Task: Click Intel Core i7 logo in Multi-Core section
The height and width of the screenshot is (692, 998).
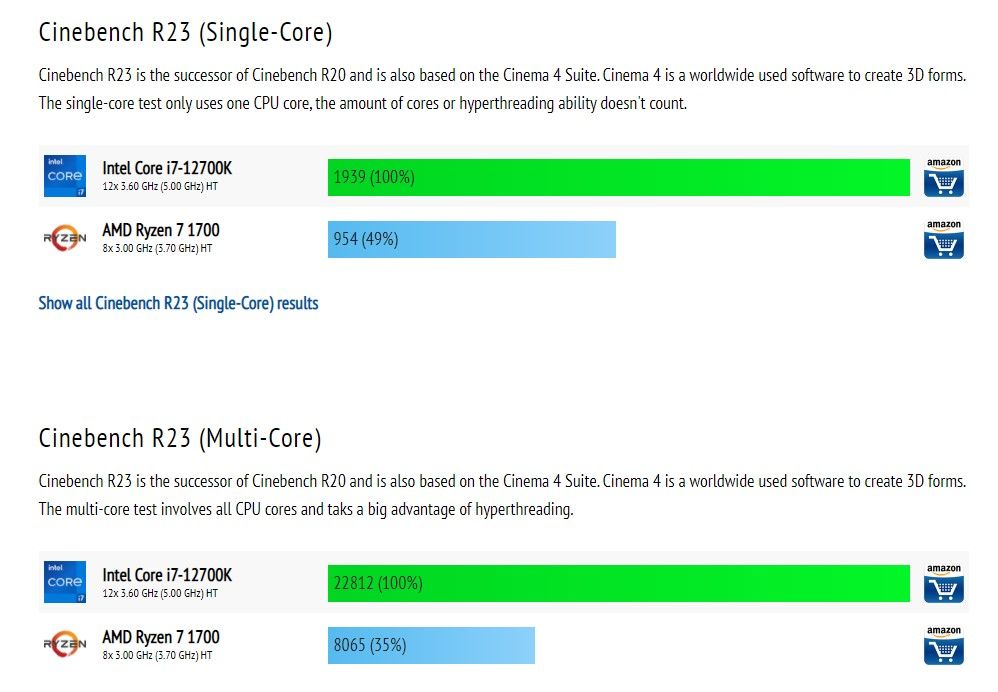Action: [64, 582]
